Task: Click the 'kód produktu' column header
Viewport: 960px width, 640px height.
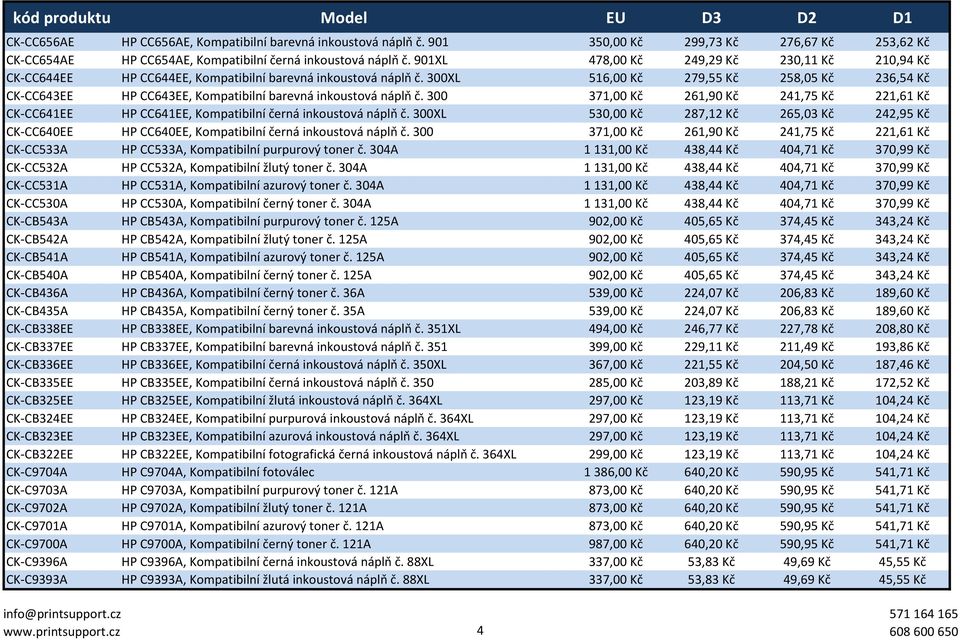Action: [62, 18]
